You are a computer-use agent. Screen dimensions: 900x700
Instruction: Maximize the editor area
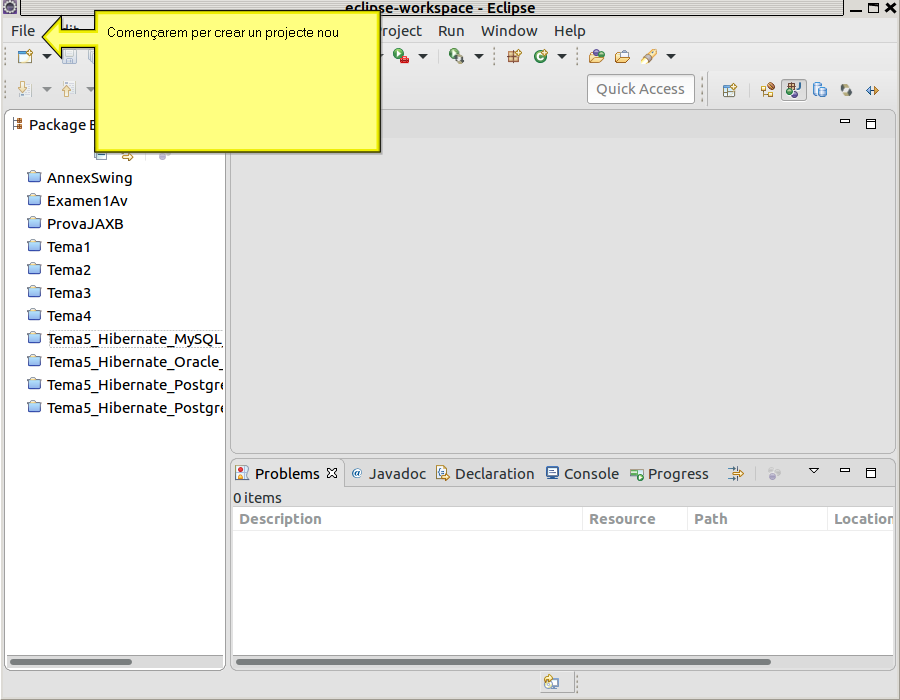[871, 123]
